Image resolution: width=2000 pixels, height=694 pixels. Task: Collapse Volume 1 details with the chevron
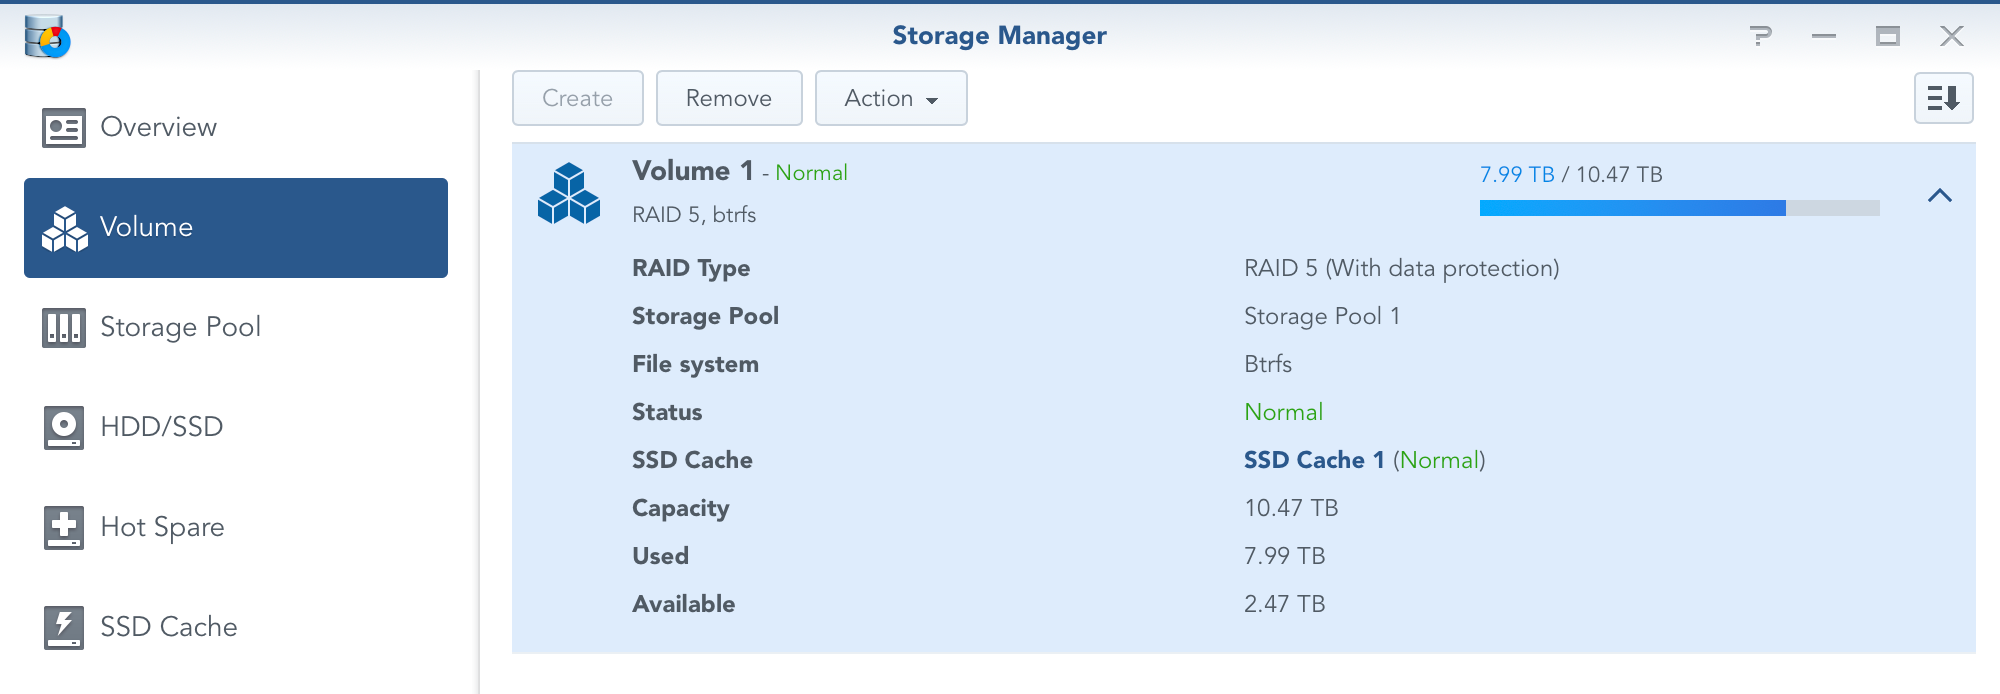(x=1939, y=196)
